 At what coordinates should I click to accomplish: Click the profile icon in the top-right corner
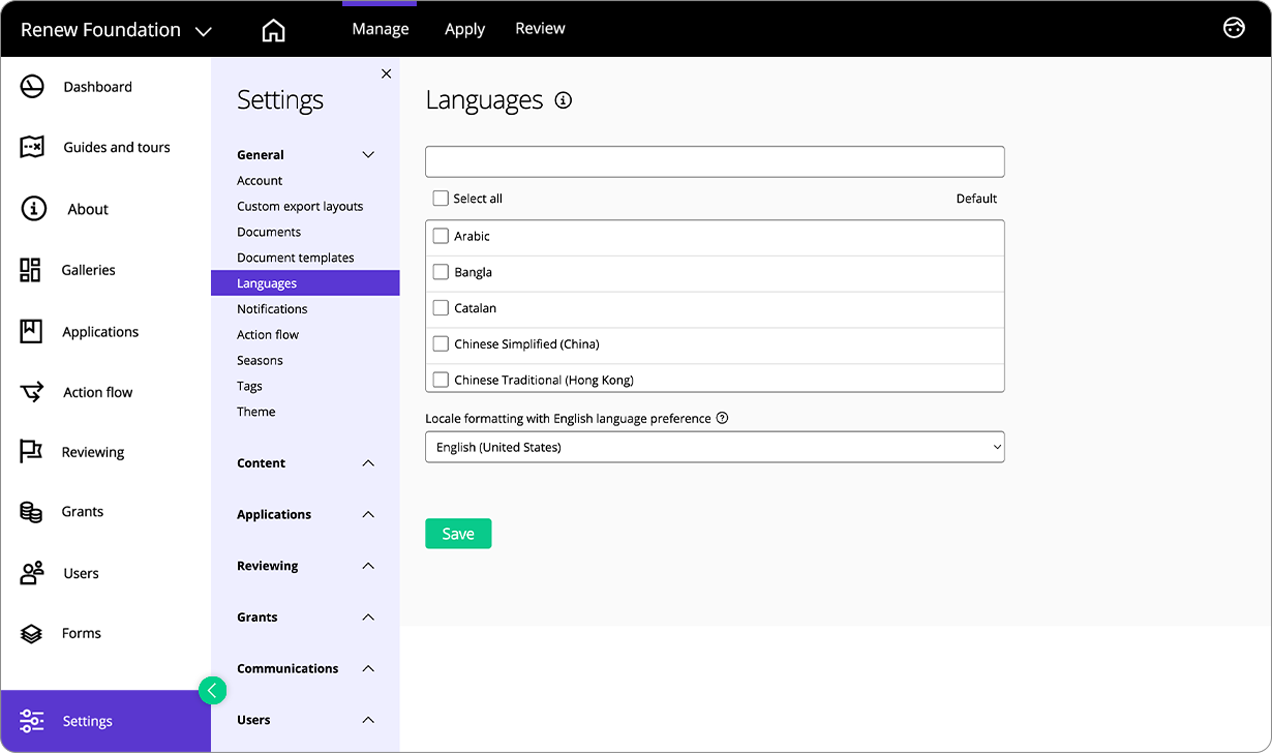[1233, 29]
